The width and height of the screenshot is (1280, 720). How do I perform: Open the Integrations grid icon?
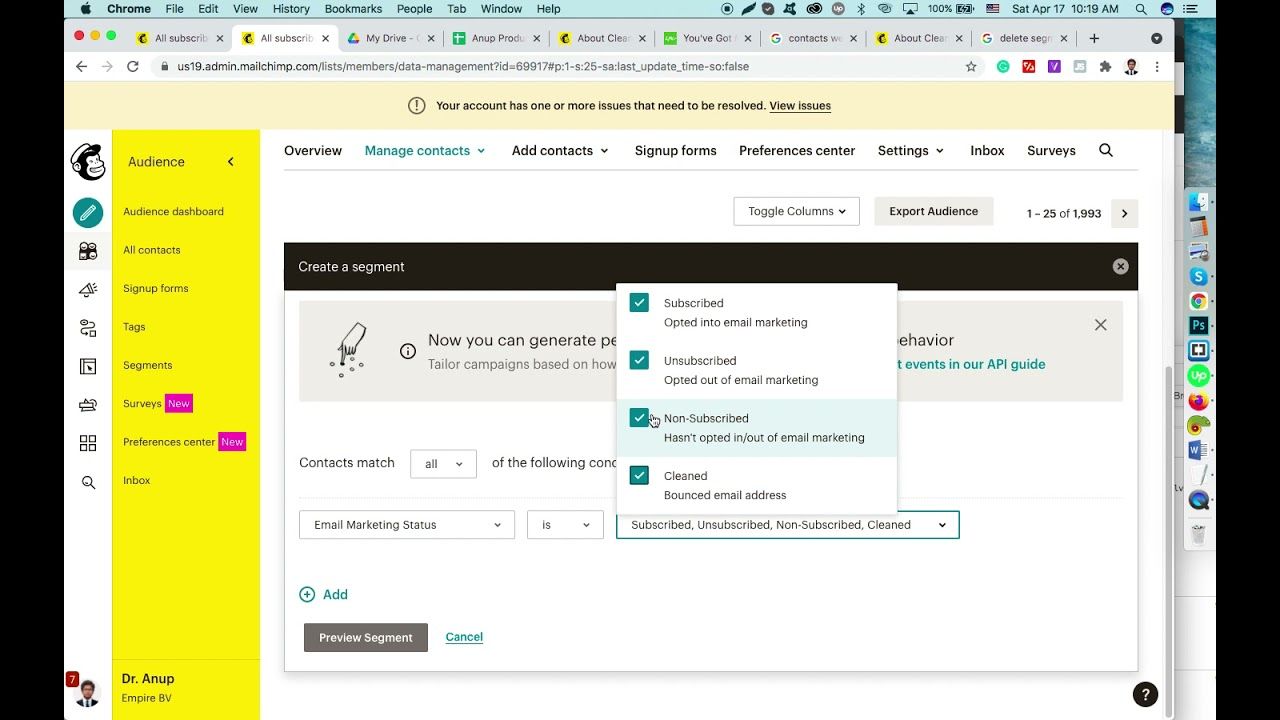[x=88, y=443]
